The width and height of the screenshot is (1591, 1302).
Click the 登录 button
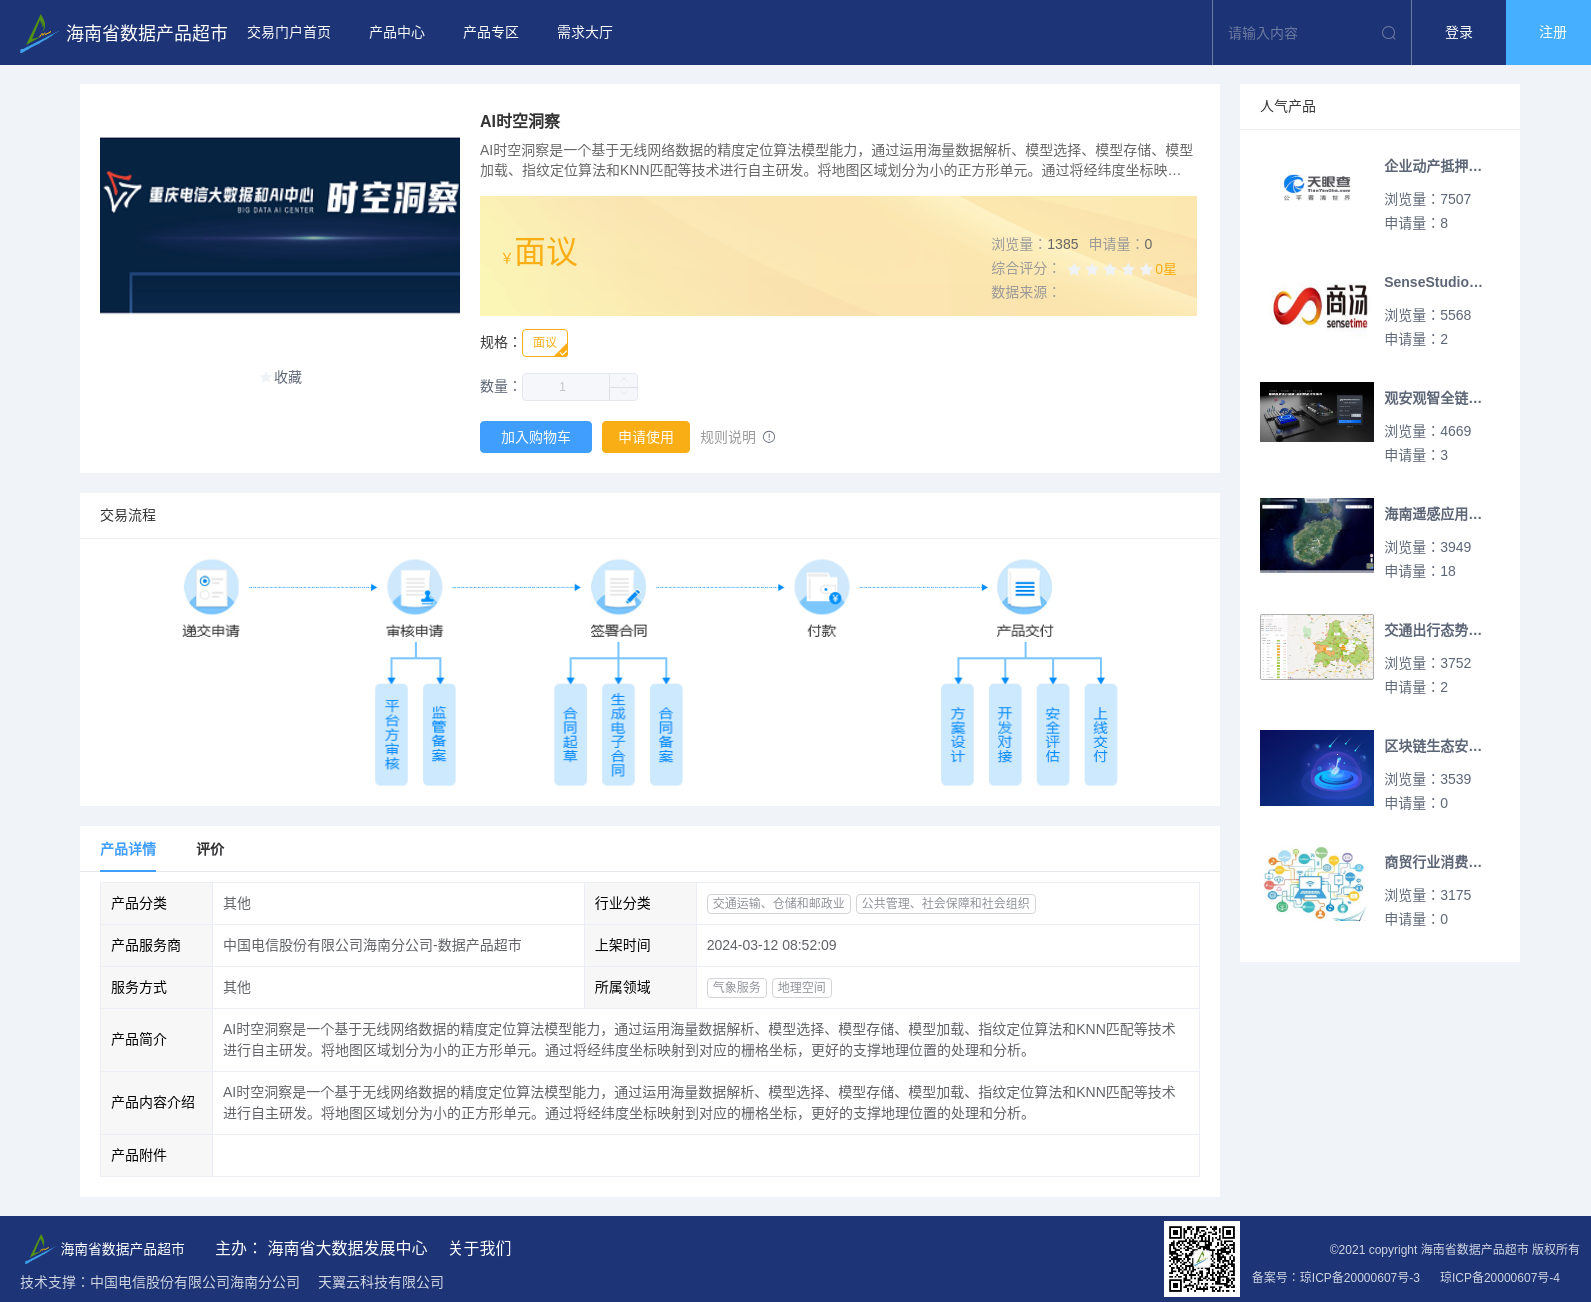pyautogui.click(x=1459, y=33)
